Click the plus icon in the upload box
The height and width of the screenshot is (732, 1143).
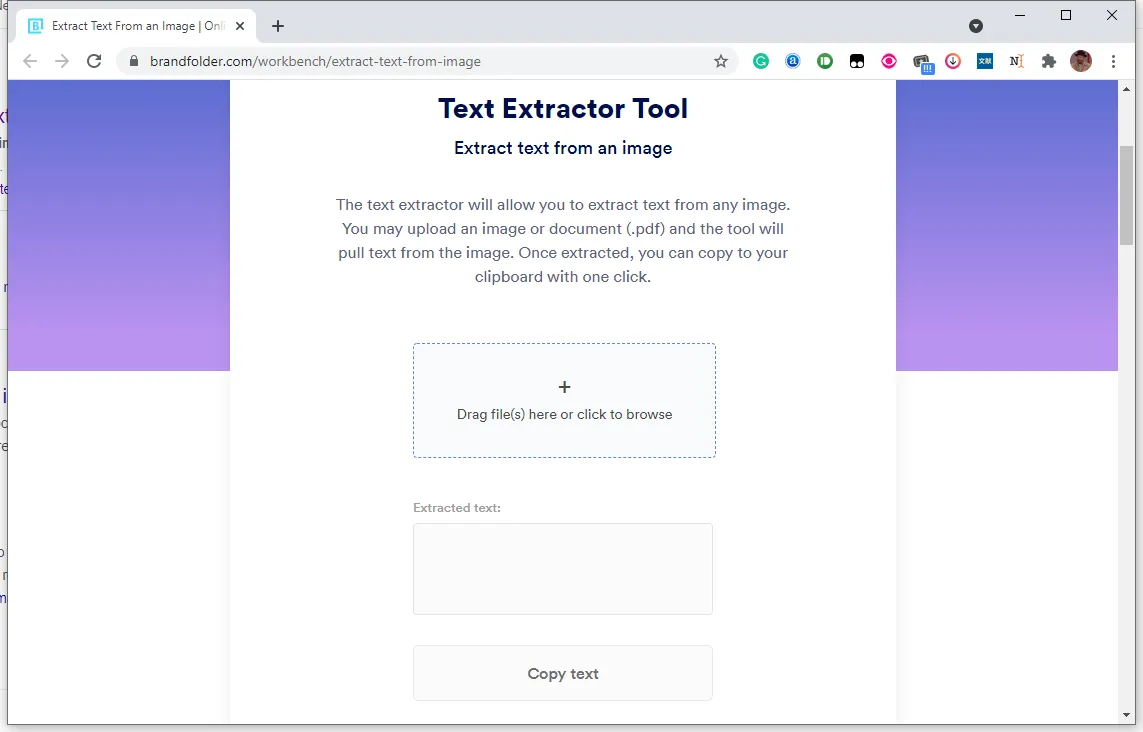click(x=564, y=387)
